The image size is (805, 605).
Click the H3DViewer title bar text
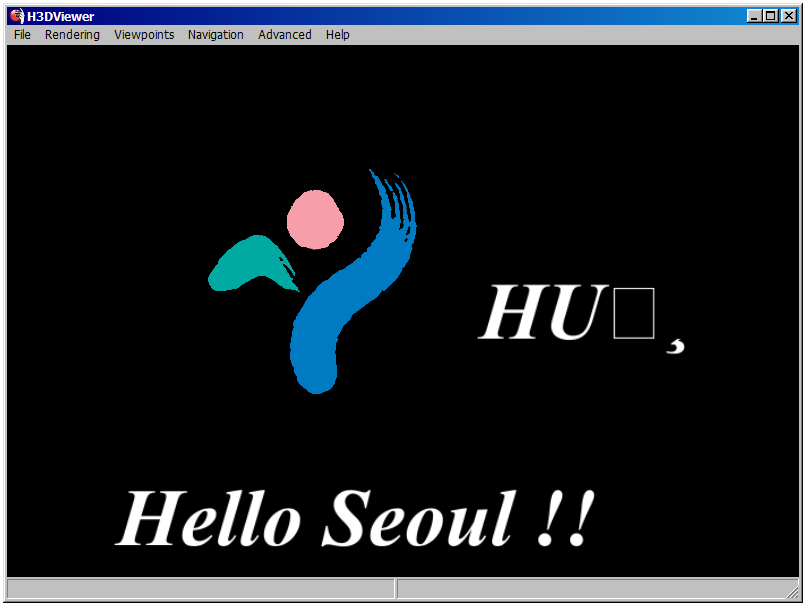tap(61, 16)
